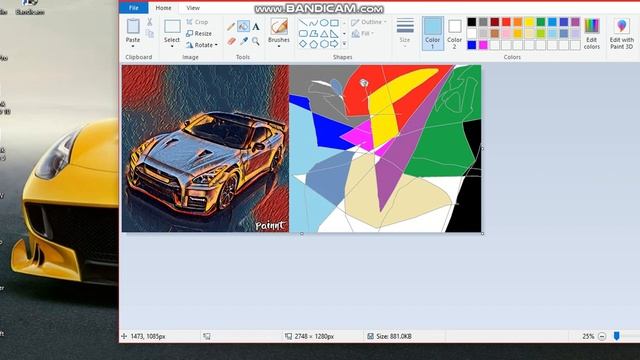
Task: Pick the green color swatch
Action: 541,22
